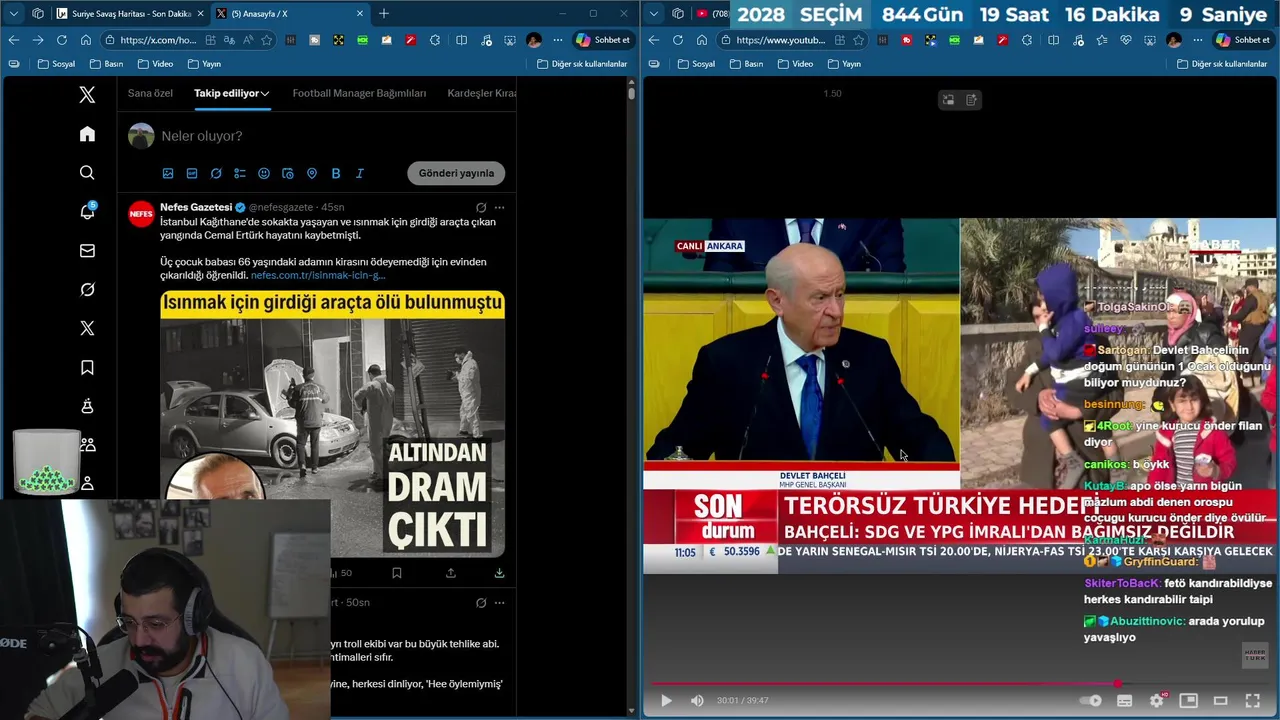Click Grok explain icon on Nefes Gazetesi post
Screen dimensions: 1280x720
tap(481, 208)
